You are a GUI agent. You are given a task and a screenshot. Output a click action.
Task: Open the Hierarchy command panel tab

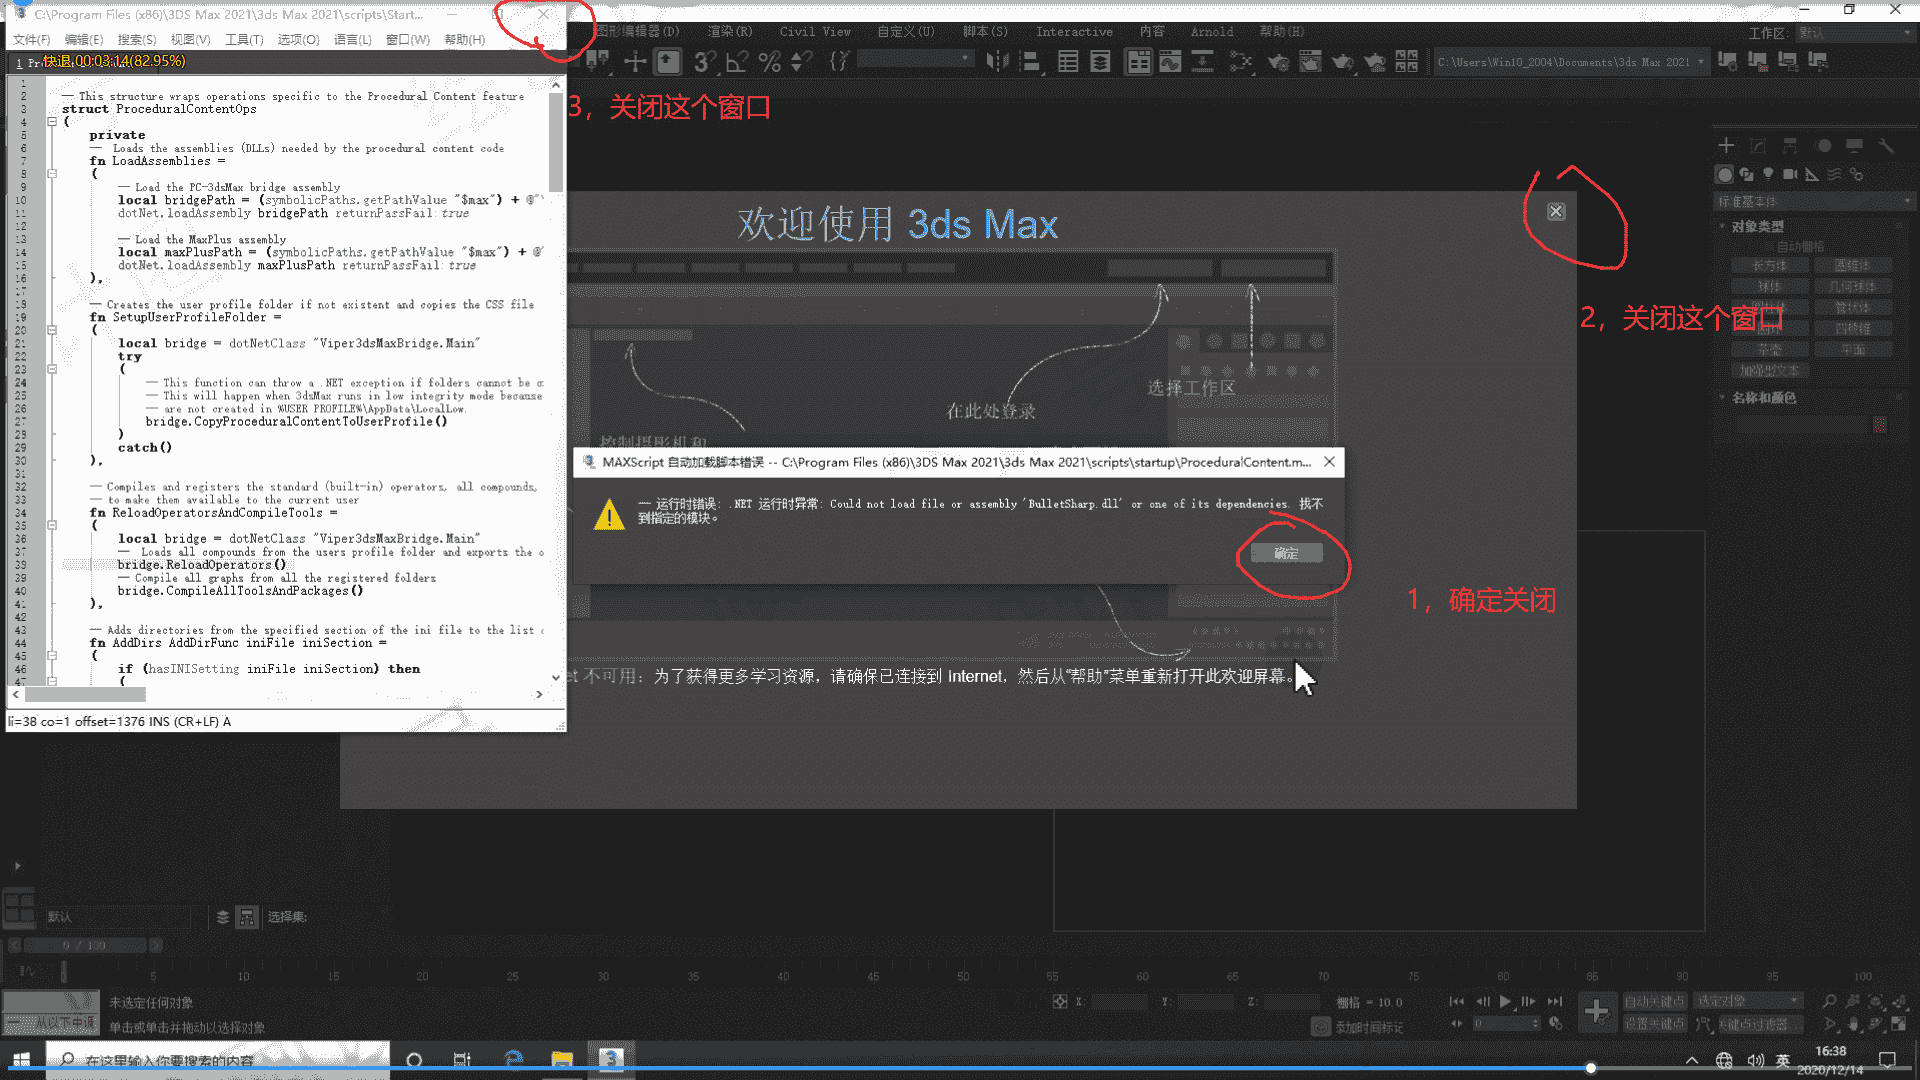click(x=1790, y=146)
